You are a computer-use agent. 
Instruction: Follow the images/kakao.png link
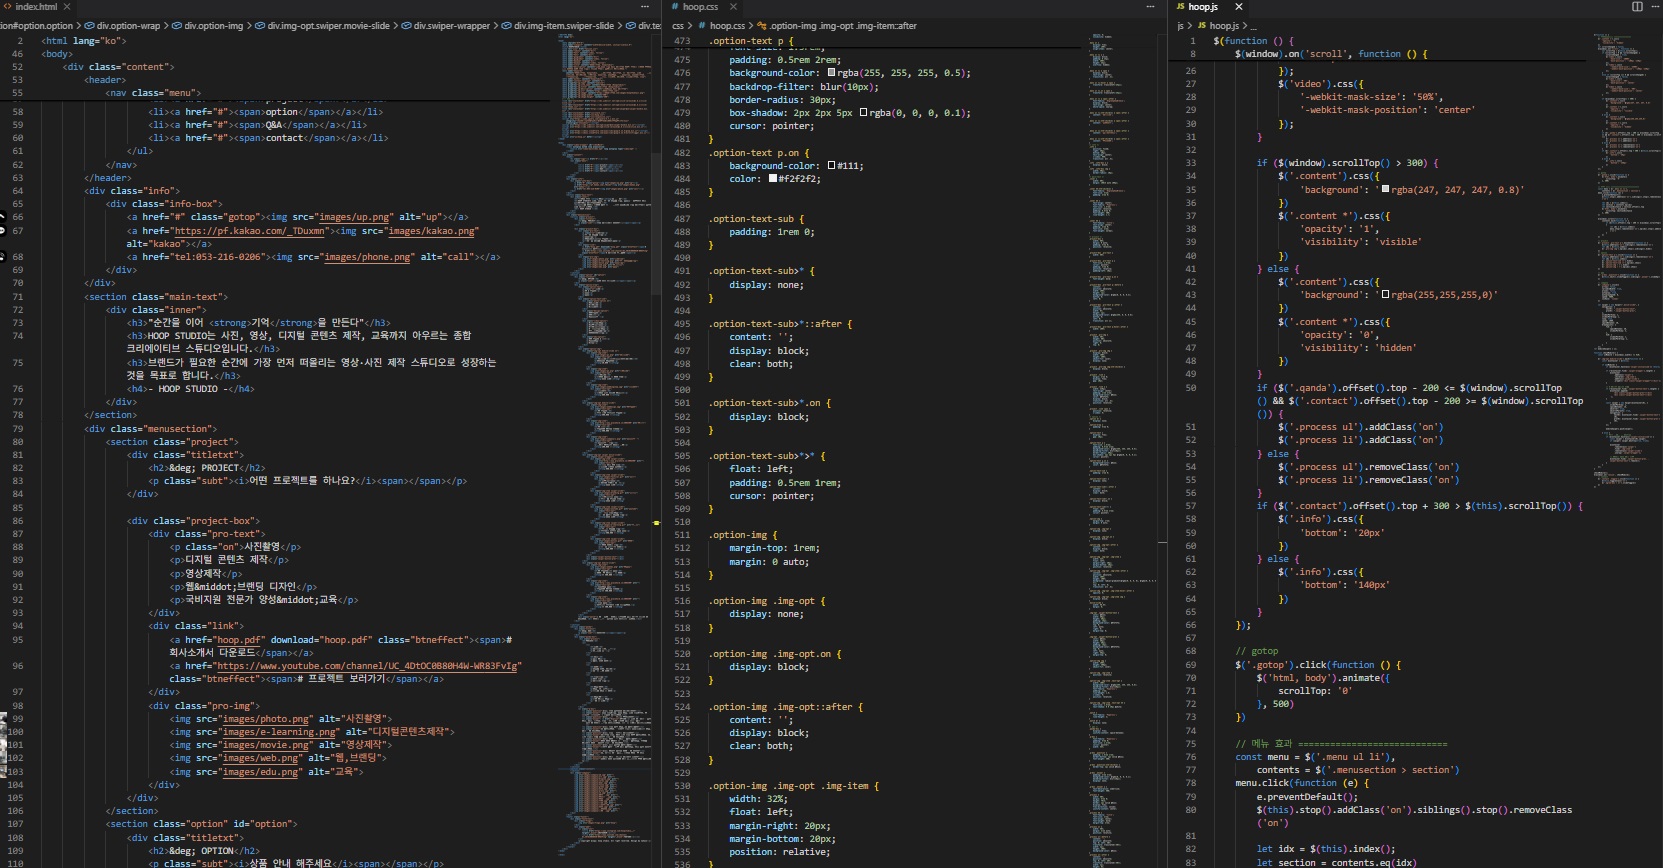coord(433,231)
